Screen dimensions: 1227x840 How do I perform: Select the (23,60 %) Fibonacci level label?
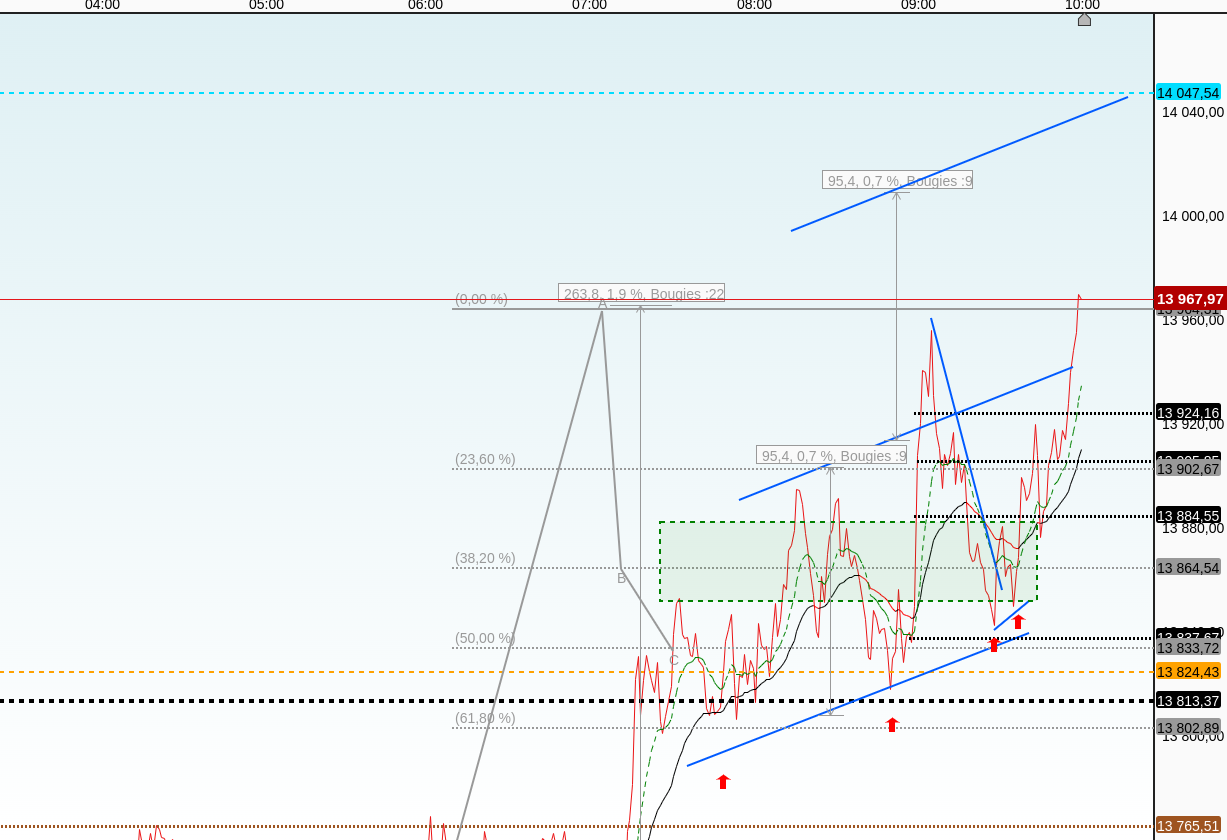[485, 459]
